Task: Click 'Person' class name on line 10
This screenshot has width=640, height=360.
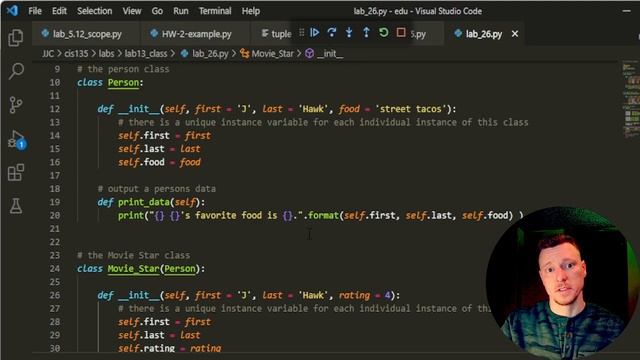Action: [123, 82]
